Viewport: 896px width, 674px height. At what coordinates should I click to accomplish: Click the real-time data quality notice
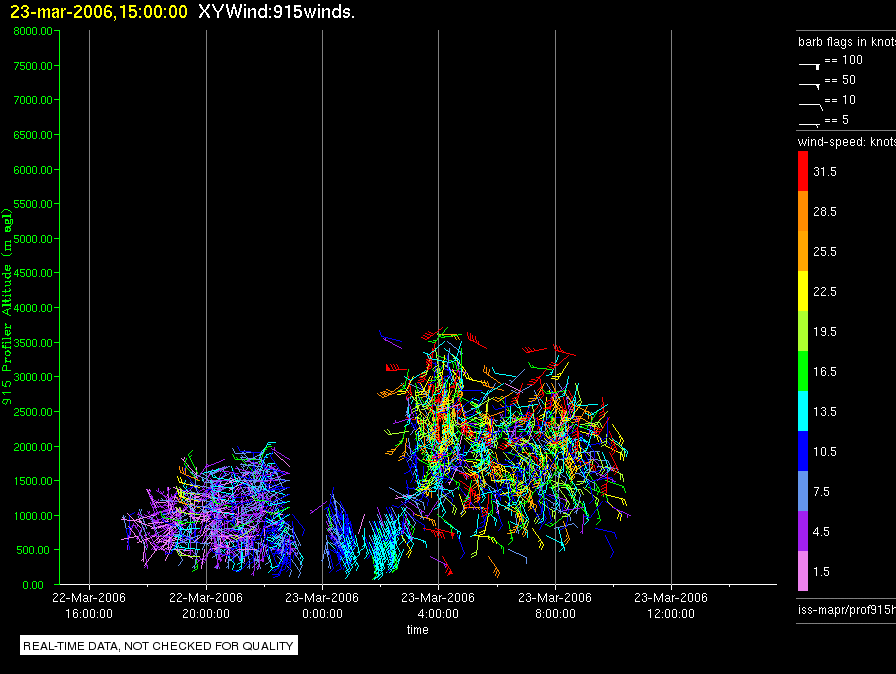tap(159, 645)
